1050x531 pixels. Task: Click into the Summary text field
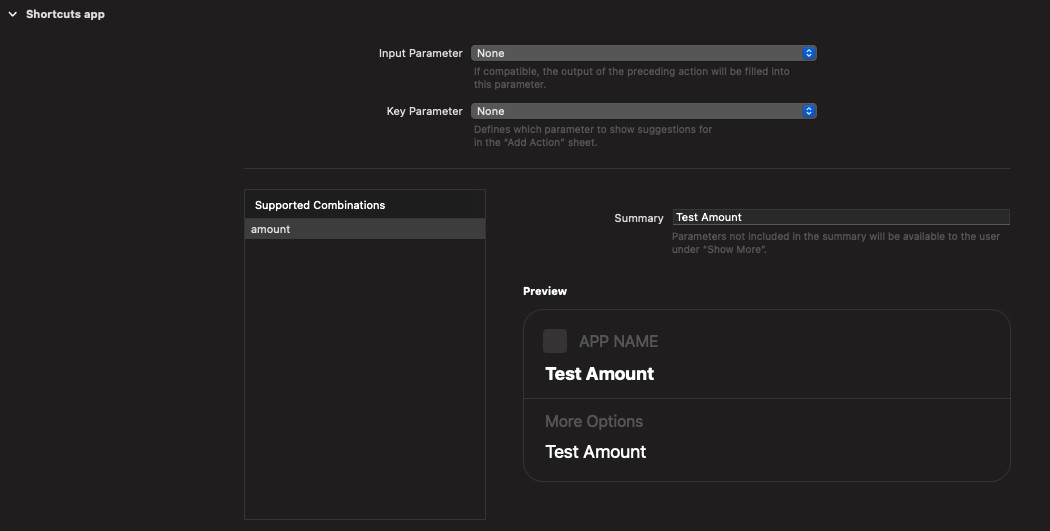pyautogui.click(x=841, y=217)
